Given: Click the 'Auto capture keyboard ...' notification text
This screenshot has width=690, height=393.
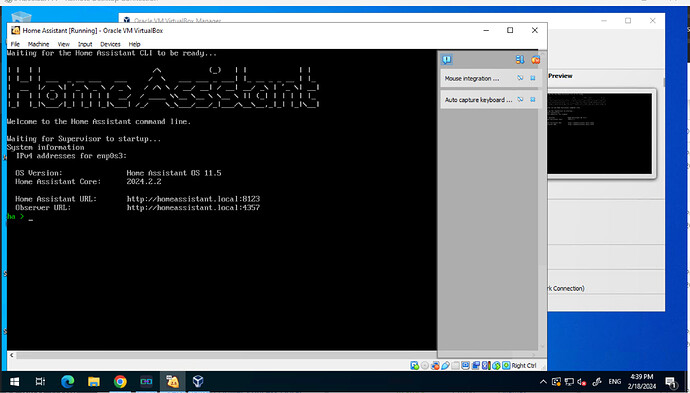Looking at the screenshot, I should 478,100.
